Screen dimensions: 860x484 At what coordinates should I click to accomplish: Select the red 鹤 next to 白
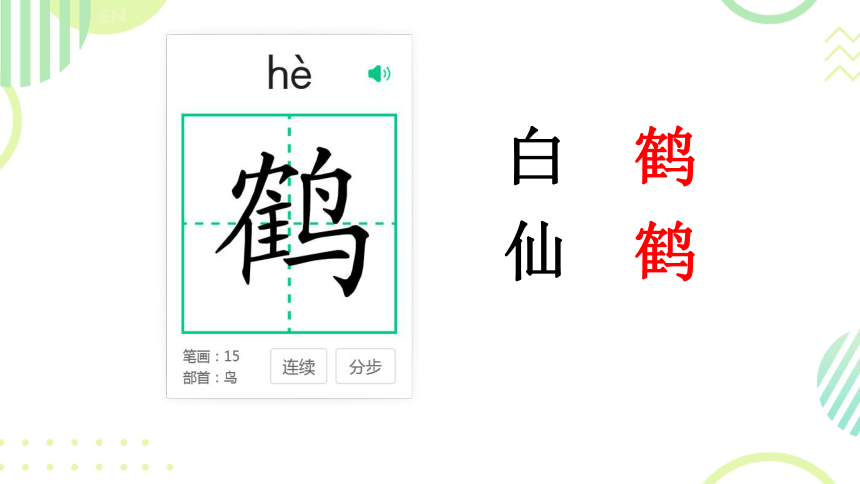point(665,156)
